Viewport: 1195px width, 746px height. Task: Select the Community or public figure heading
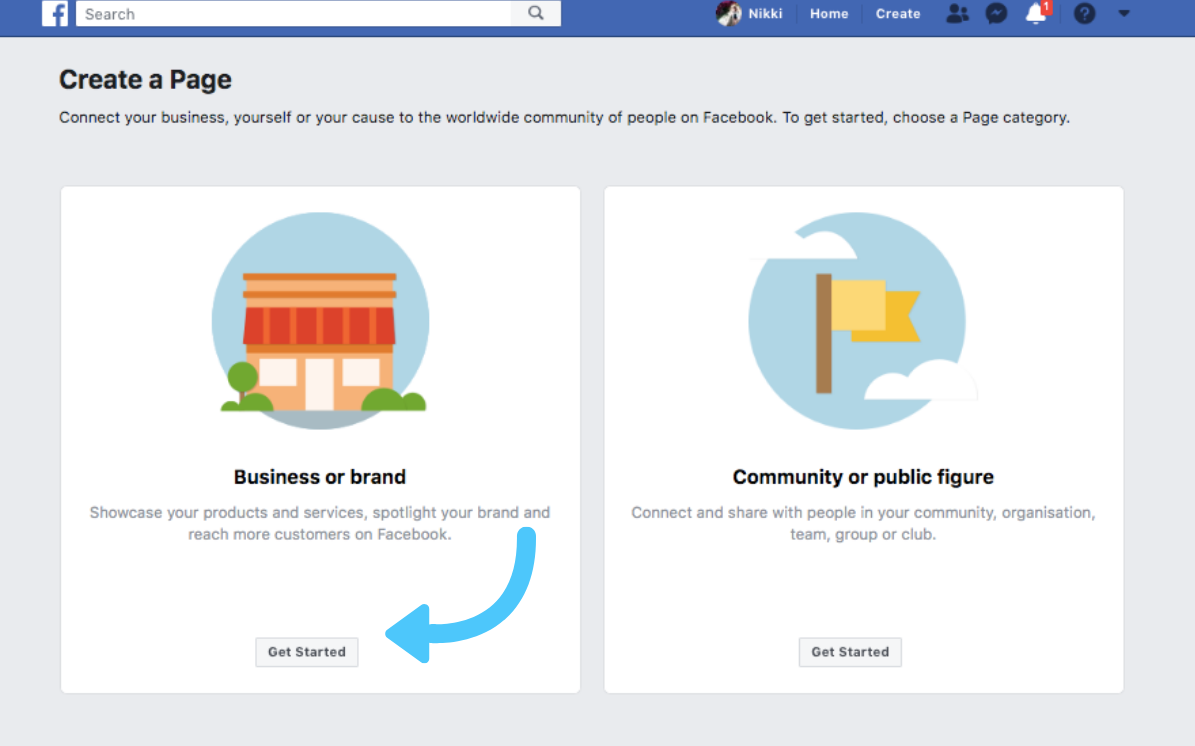click(x=863, y=477)
